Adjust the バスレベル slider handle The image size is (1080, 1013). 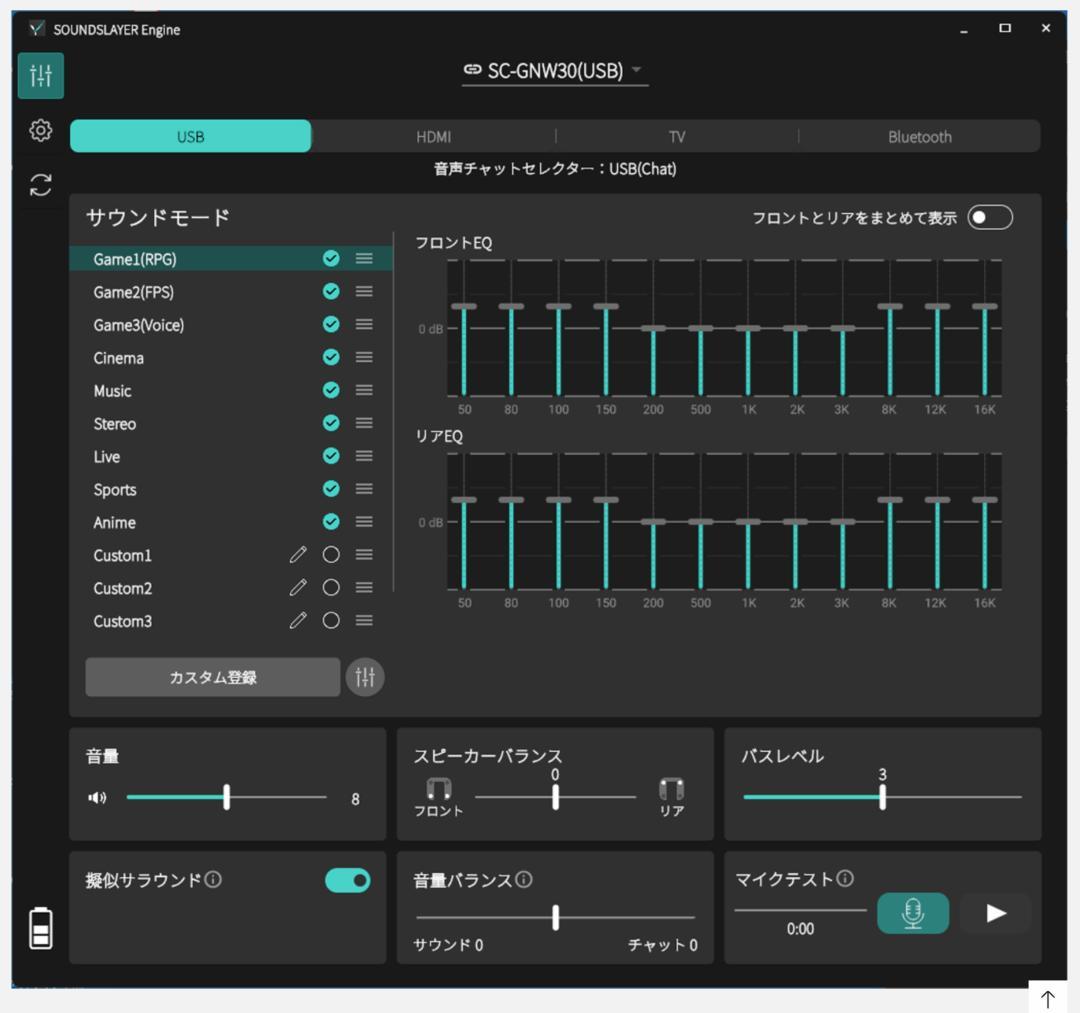tap(882, 798)
